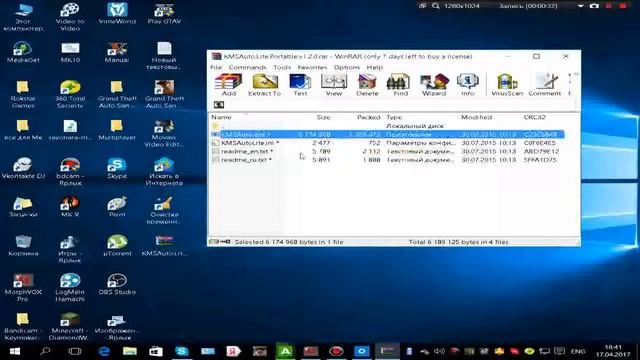Sort file list by Packed column
Image resolution: width=640 pixels, height=360 pixels.
tap(369, 117)
